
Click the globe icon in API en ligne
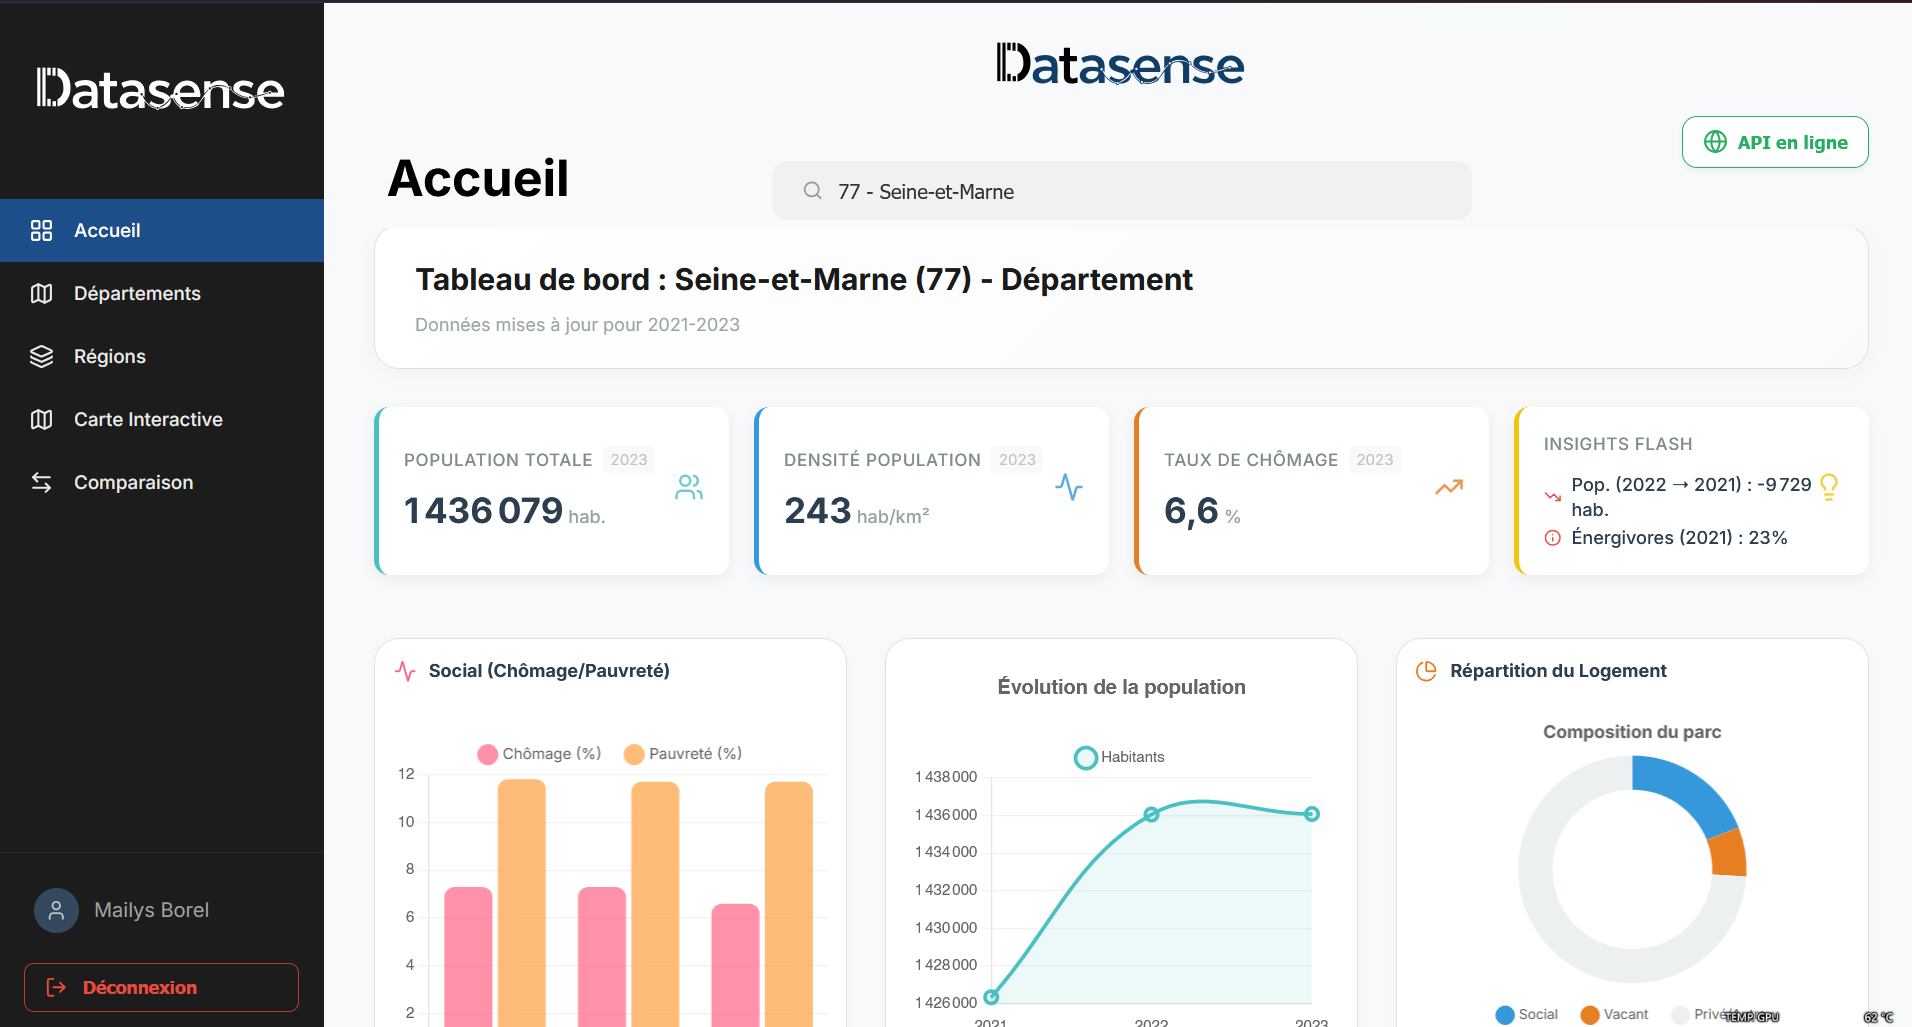click(x=1715, y=142)
